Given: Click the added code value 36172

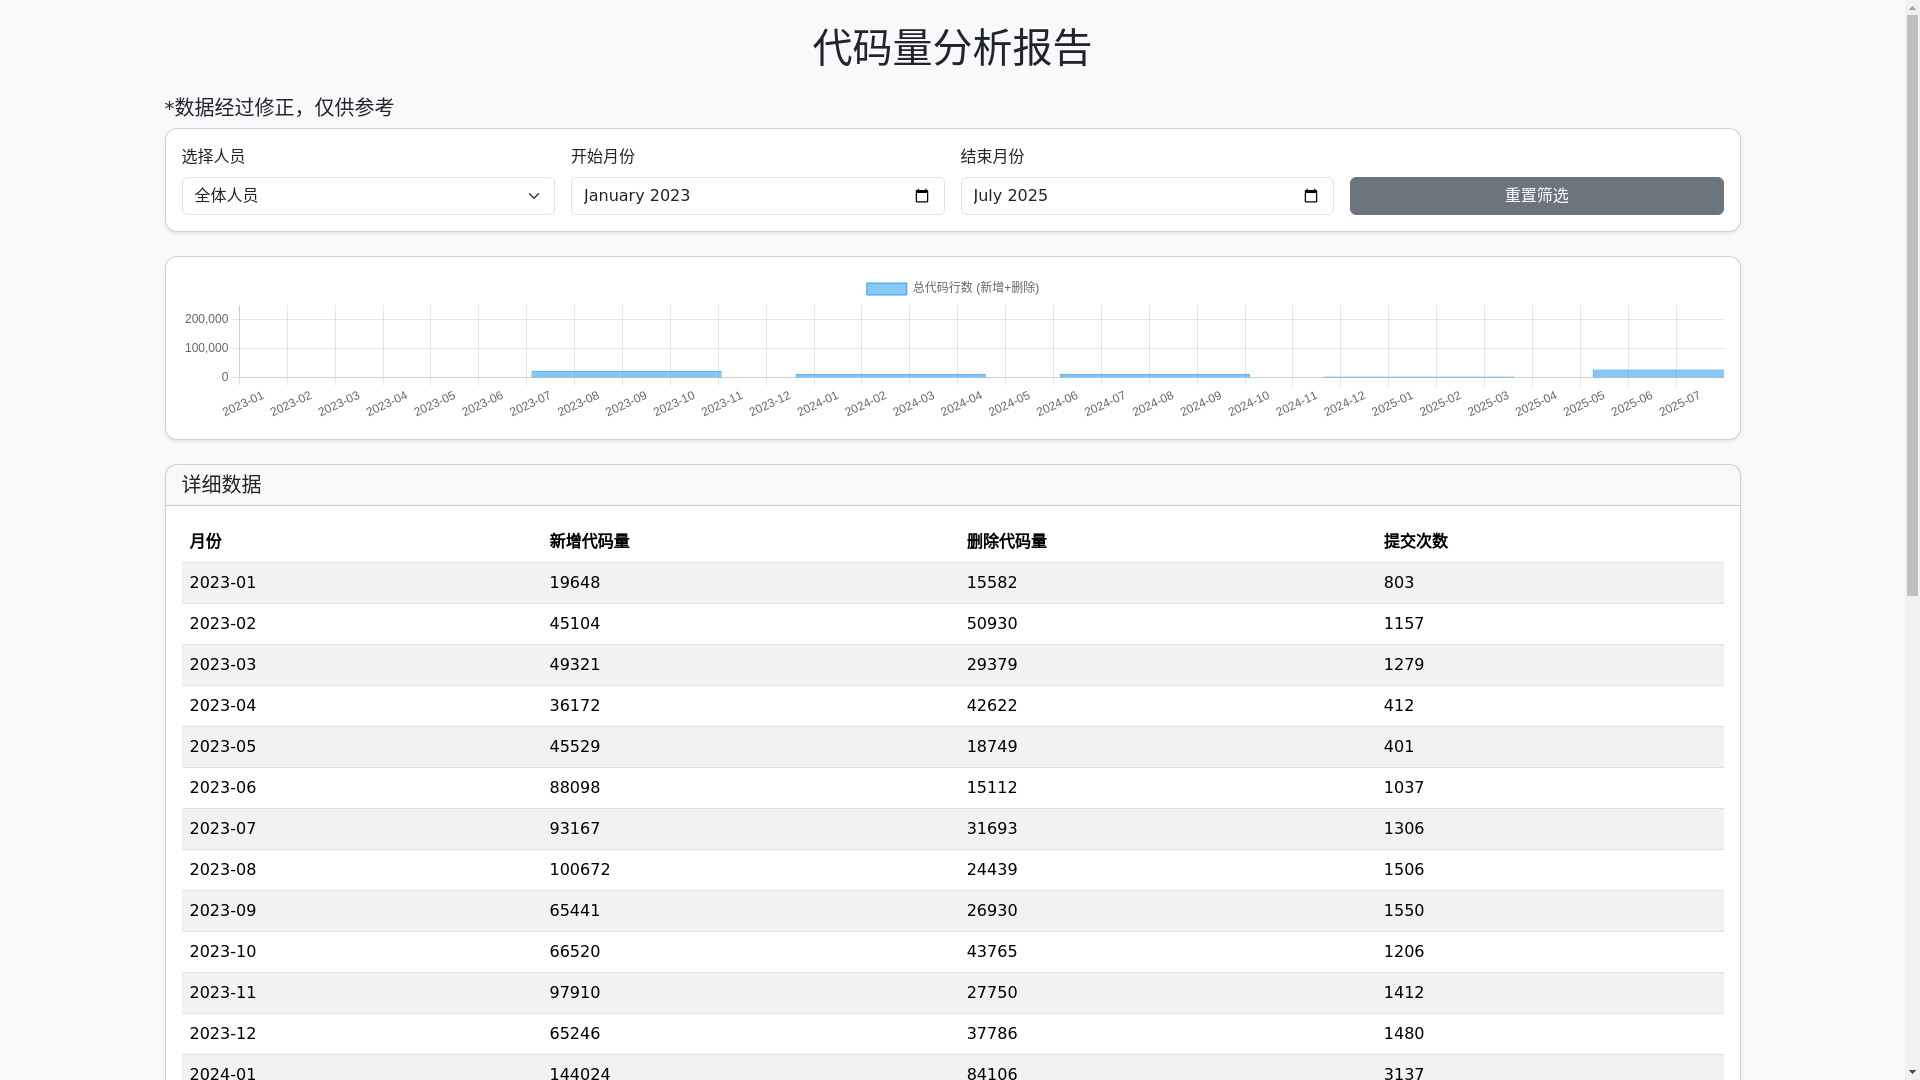Looking at the screenshot, I should pos(574,705).
